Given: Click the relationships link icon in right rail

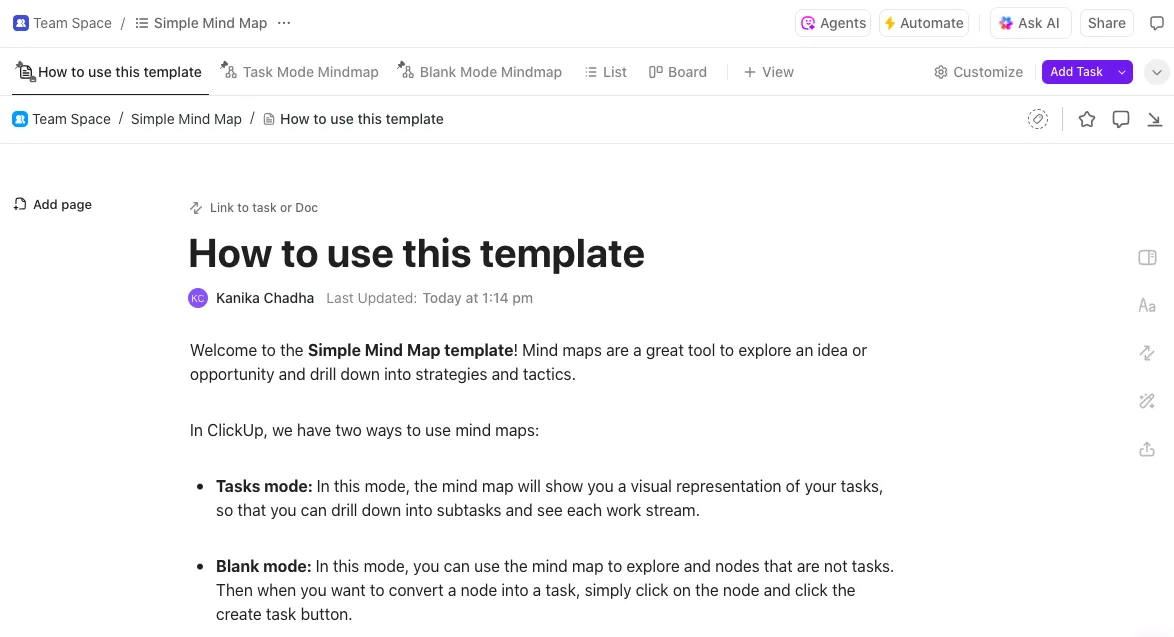Looking at the screenshot, I should pos(1147,353).
